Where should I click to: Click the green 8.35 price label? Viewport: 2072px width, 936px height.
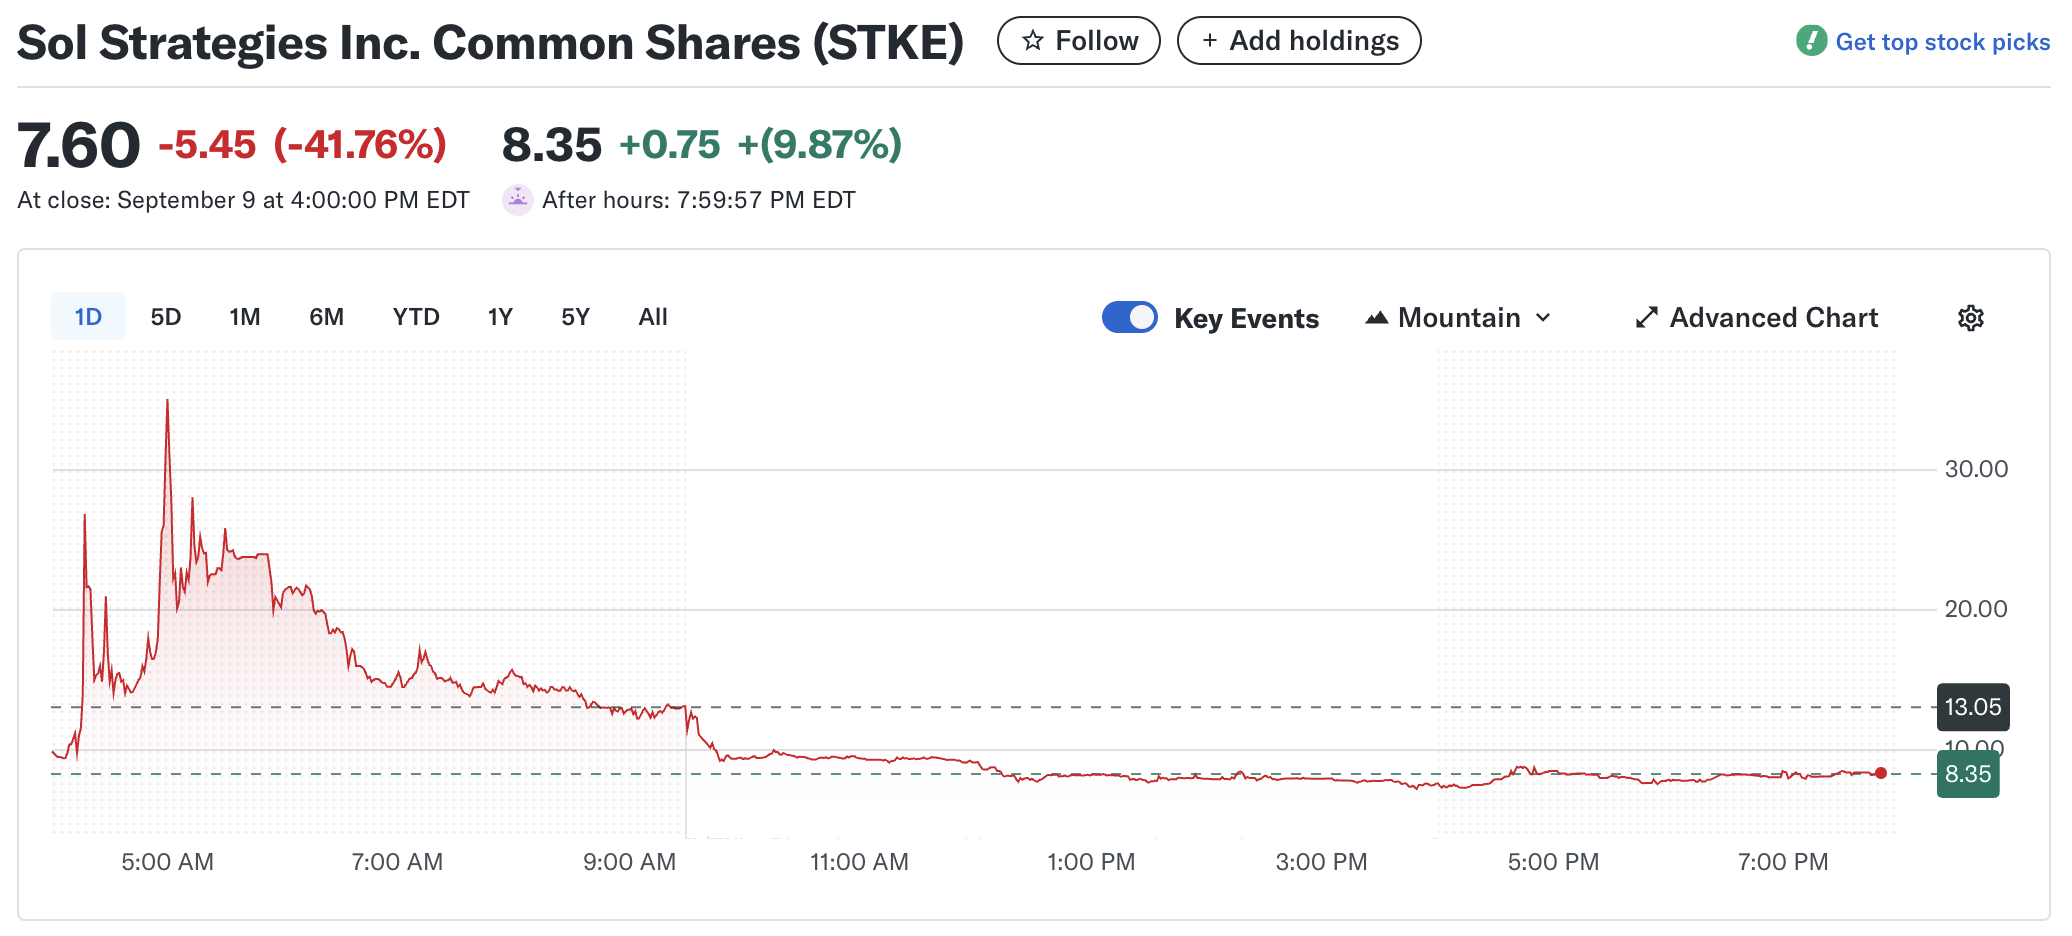click(1968, 774)
